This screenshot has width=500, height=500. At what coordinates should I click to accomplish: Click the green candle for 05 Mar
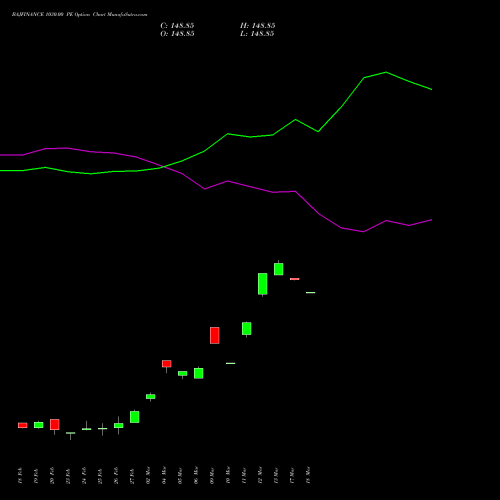pyautogui.click(x=183, y=373)
